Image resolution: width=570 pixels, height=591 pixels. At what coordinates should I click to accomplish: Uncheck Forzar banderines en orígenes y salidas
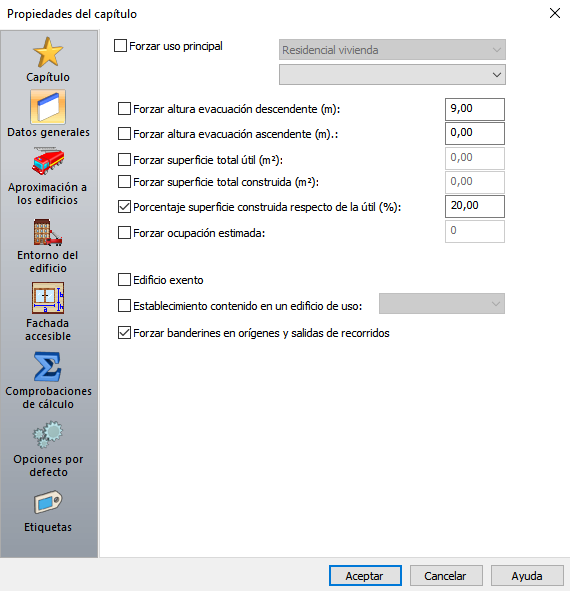[124, 333]
